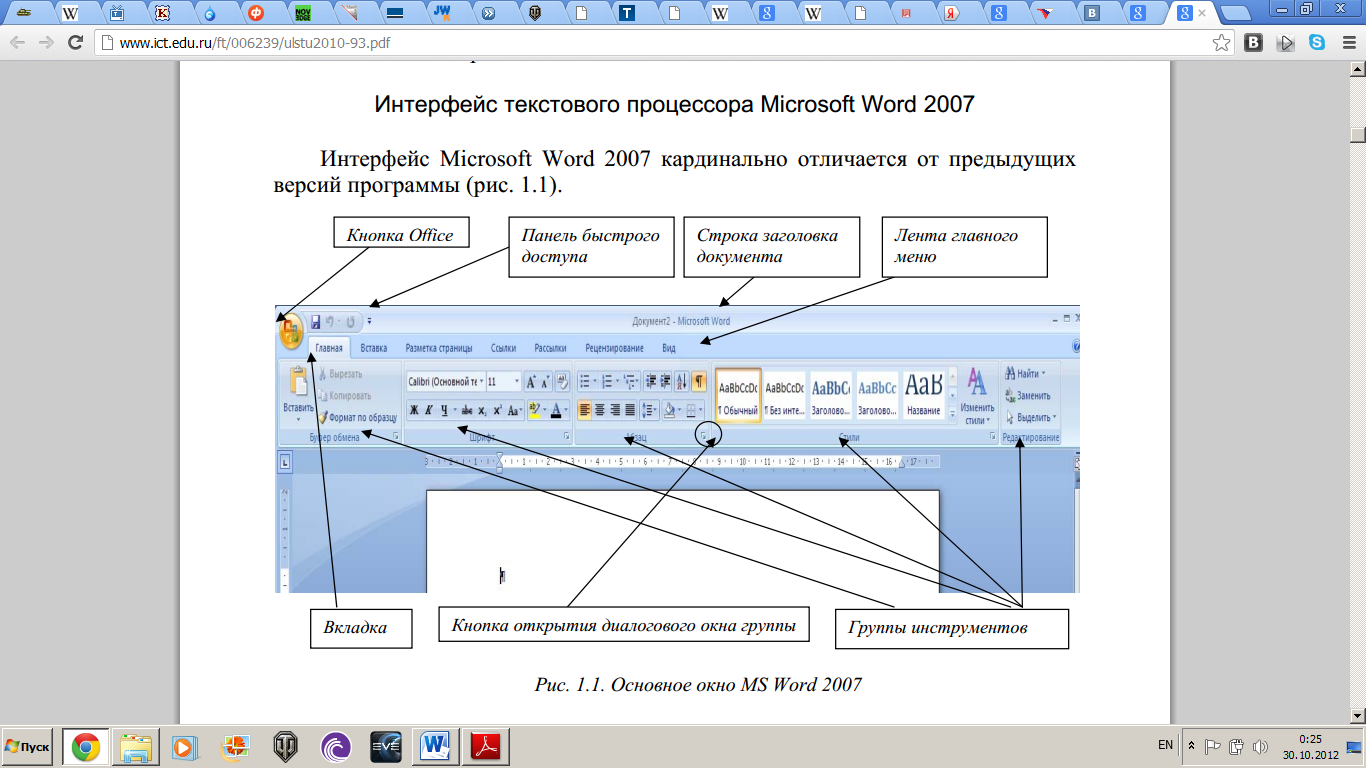Click the Заменить button
Viewport: 1366px width, 768px height.
[x=1027, y=396]
